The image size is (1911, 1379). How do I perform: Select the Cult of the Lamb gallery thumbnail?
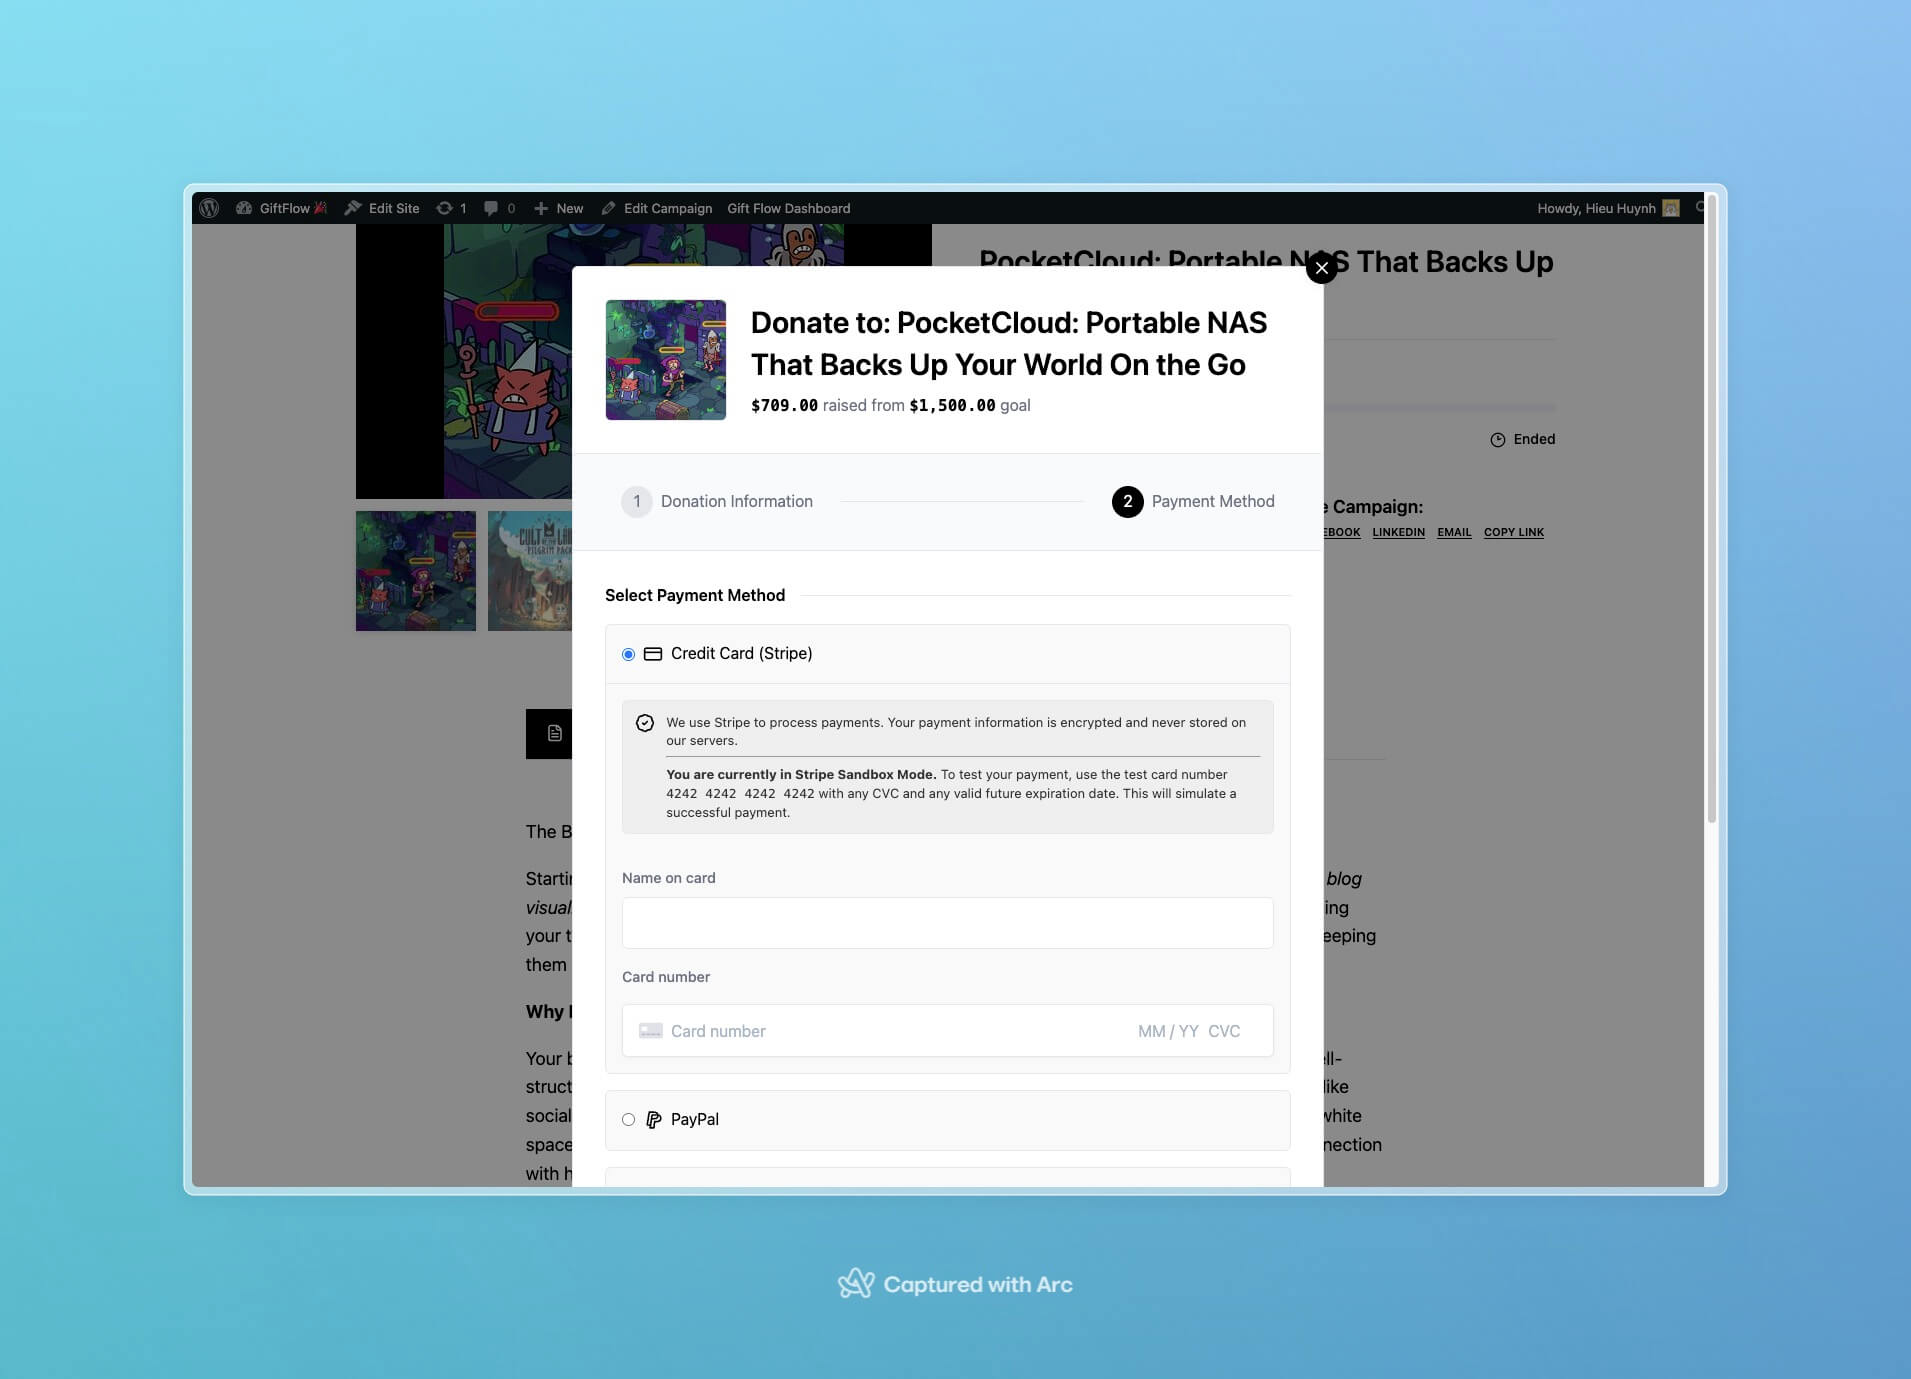pos(530,571)
